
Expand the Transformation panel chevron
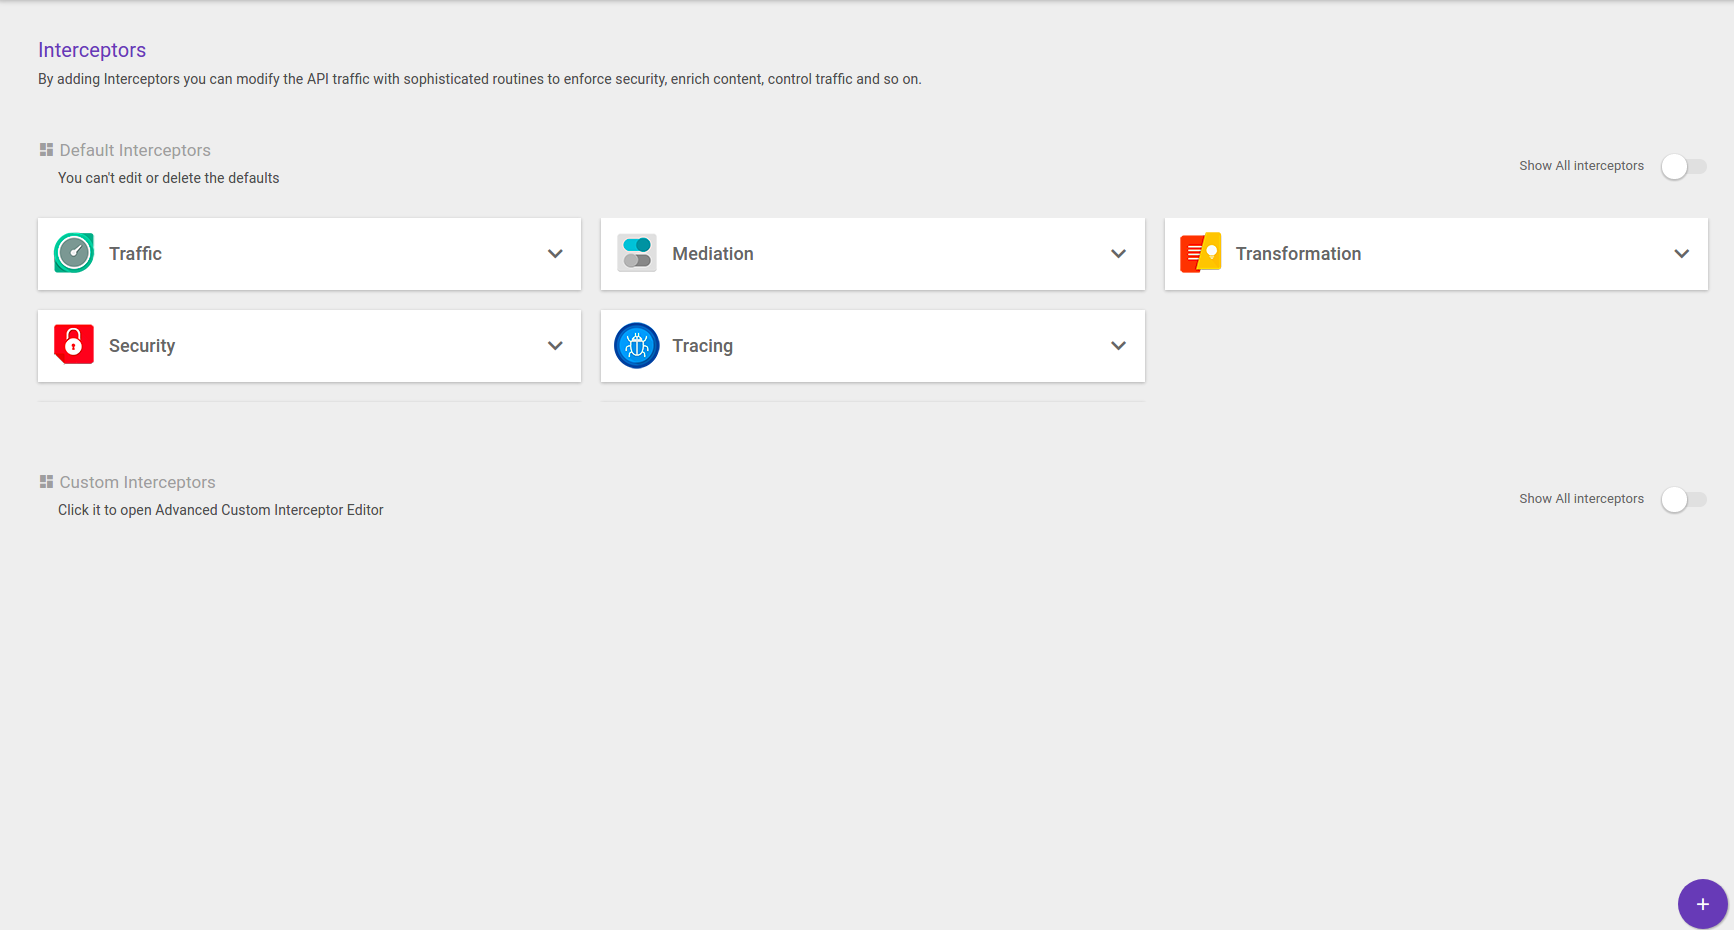click(1681, 254)
